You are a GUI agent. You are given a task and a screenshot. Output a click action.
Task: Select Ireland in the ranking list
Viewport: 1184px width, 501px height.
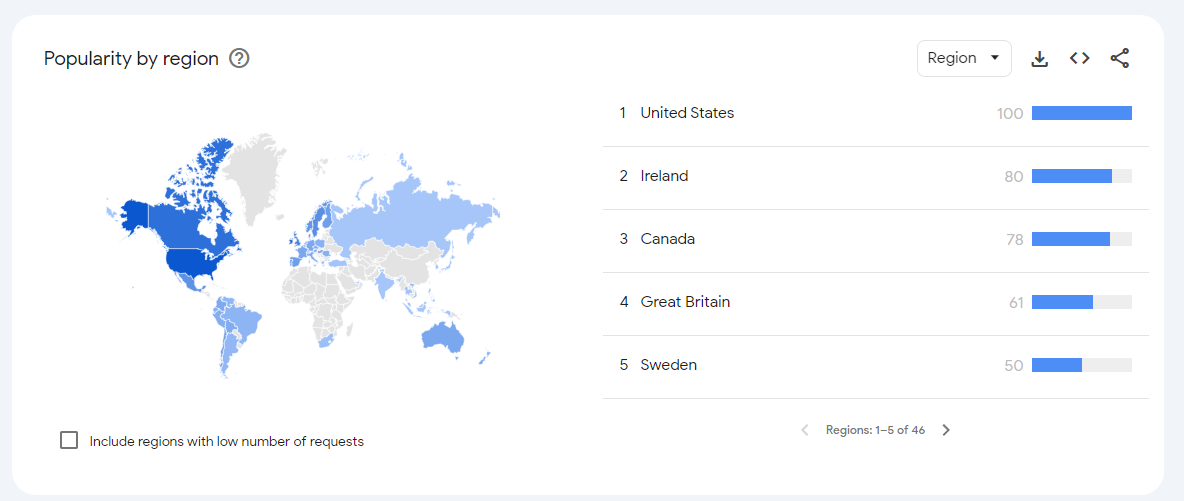click(x=664, y=176)
